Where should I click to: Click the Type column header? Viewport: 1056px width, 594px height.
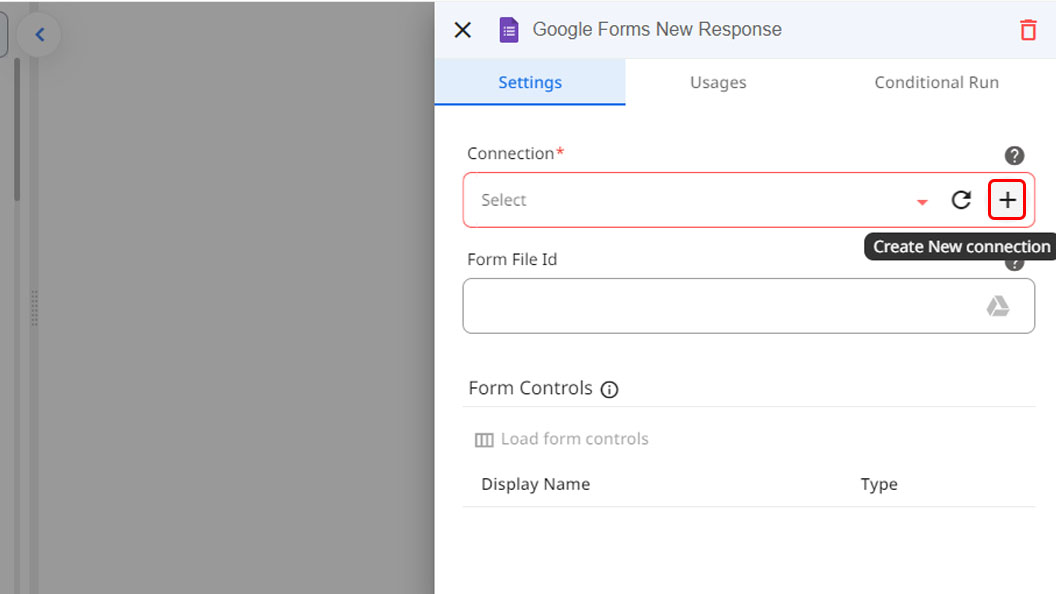tap(879, 484)
